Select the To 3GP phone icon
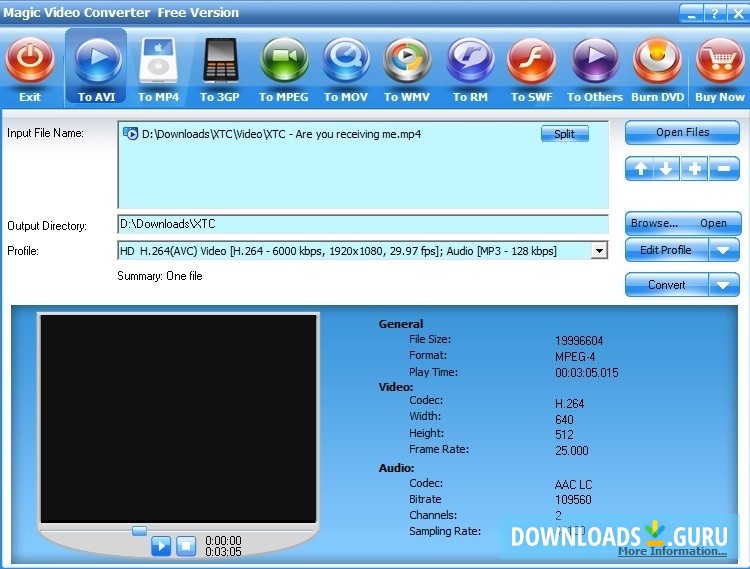This screenshot has width=750, height=569. [220, 61]
